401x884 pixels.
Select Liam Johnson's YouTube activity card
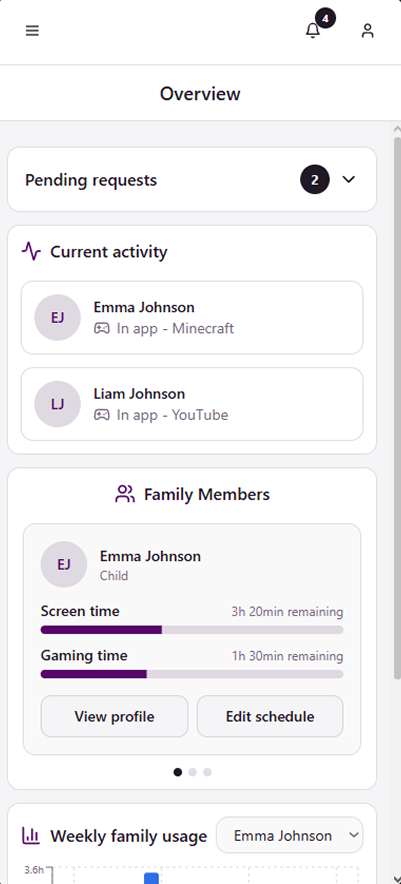192,404
